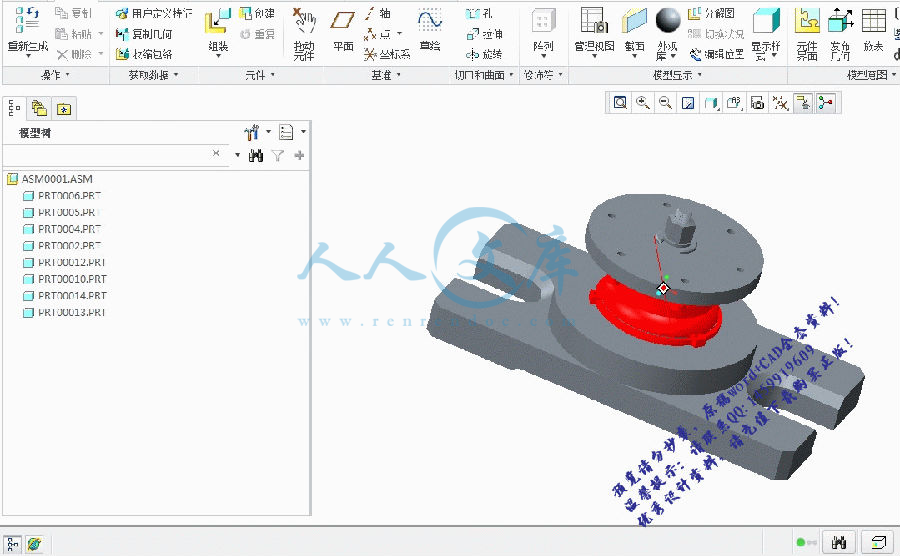This screenshot has width=900, height=556.
Task: Click the Plane (平面) datum icon
Action: coord(343,22)
